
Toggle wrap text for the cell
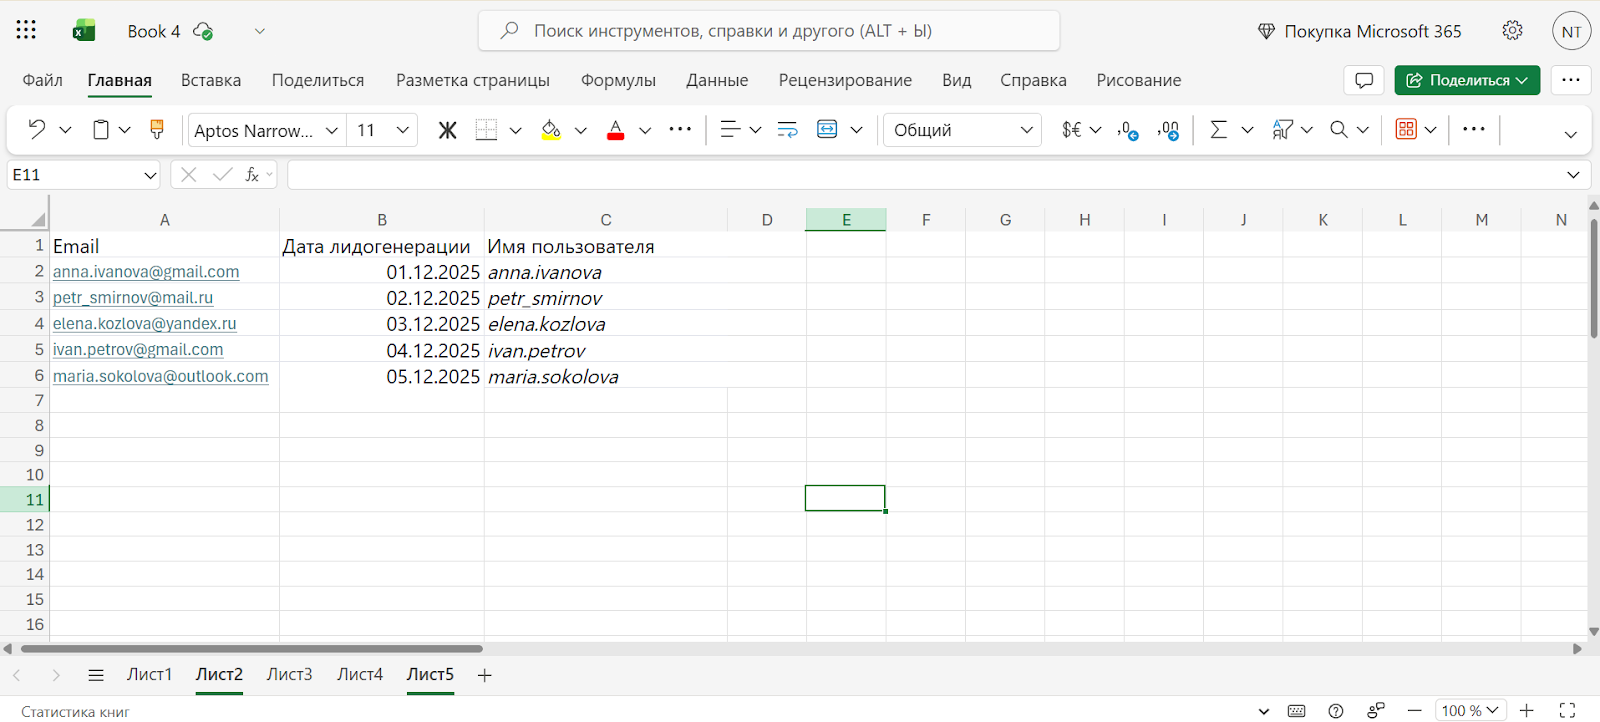tap(788, 130)
